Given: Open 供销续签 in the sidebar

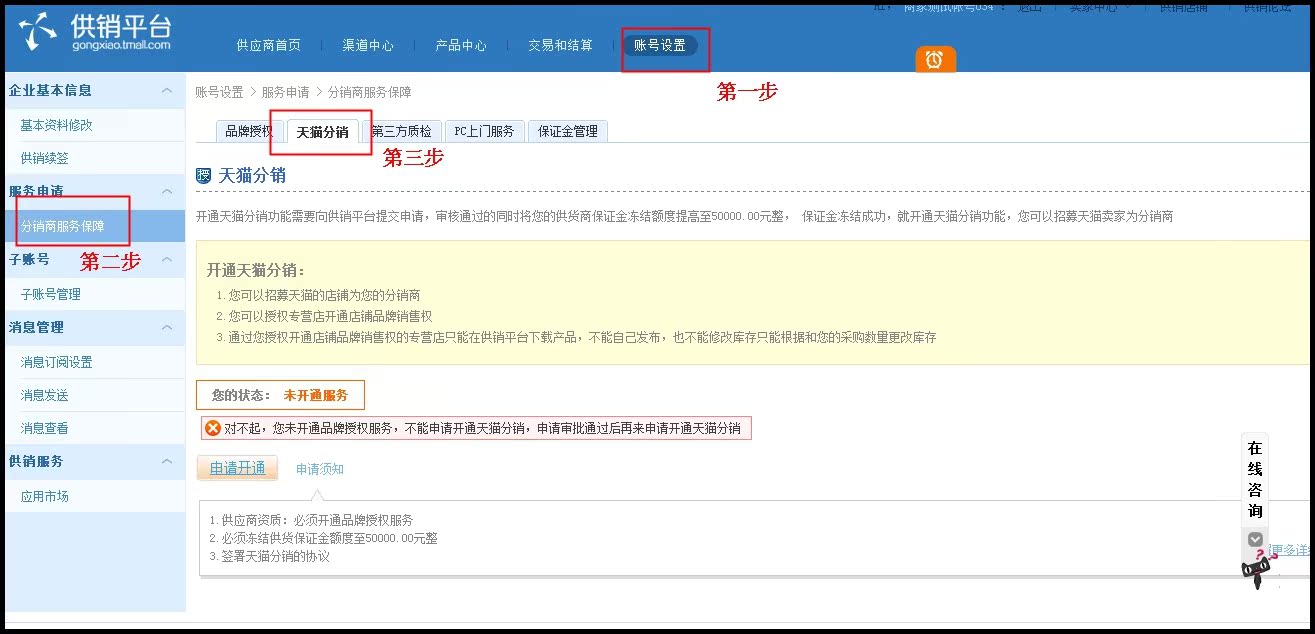Looking at the screenshot, I should click(45, 158).
